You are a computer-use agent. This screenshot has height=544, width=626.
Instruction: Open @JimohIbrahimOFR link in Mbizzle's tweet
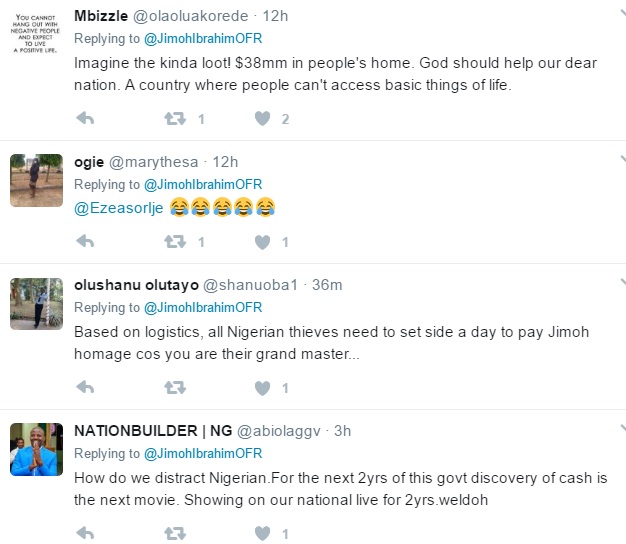[x=203, y=39]
